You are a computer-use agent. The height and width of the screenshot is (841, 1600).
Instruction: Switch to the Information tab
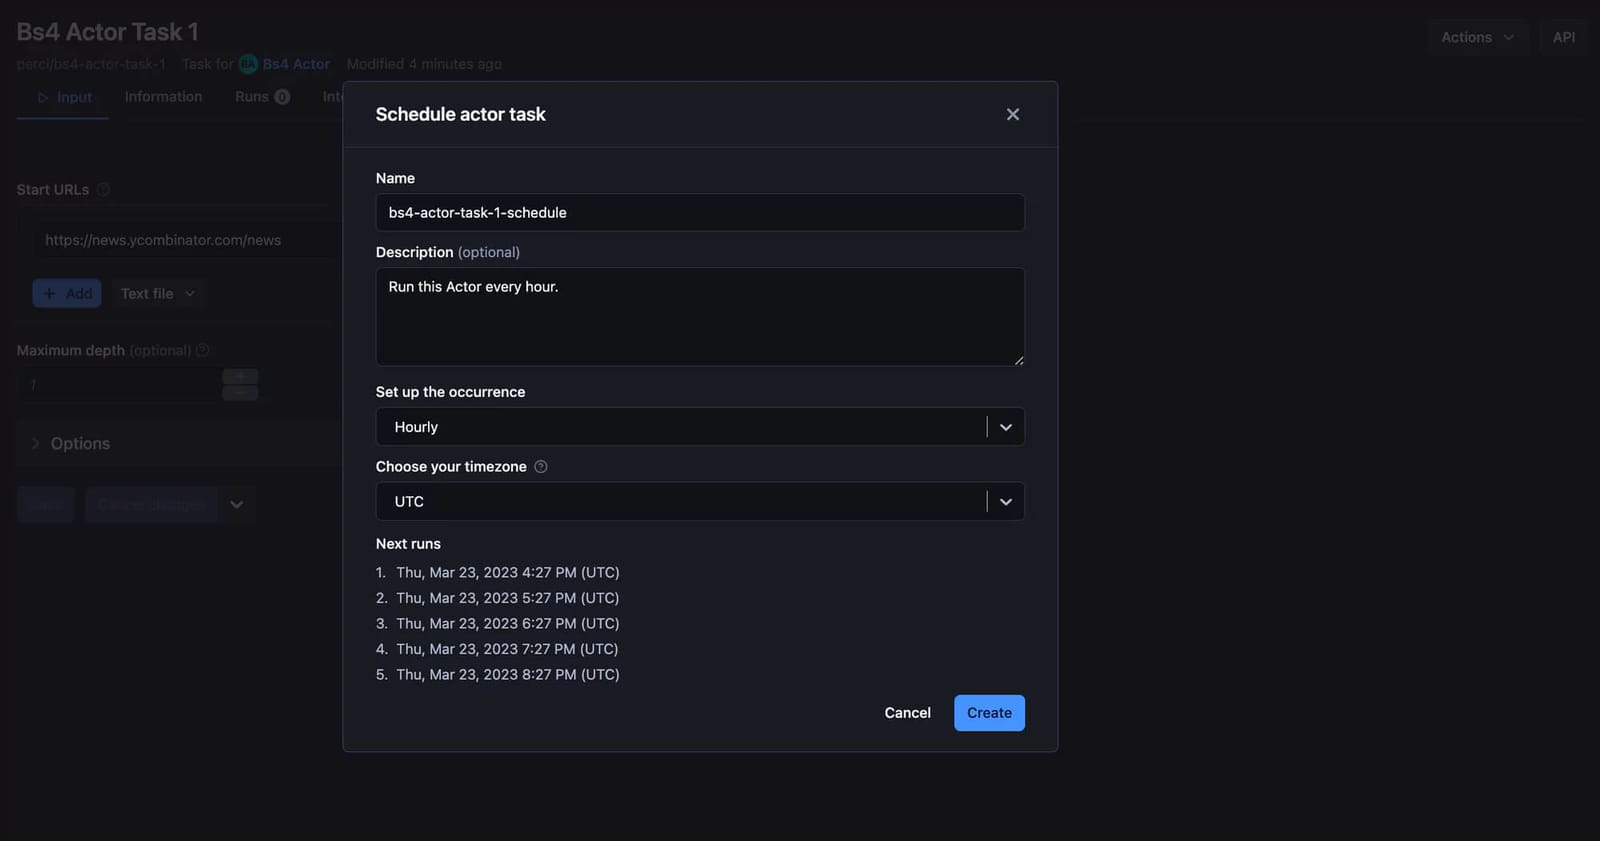163,97
